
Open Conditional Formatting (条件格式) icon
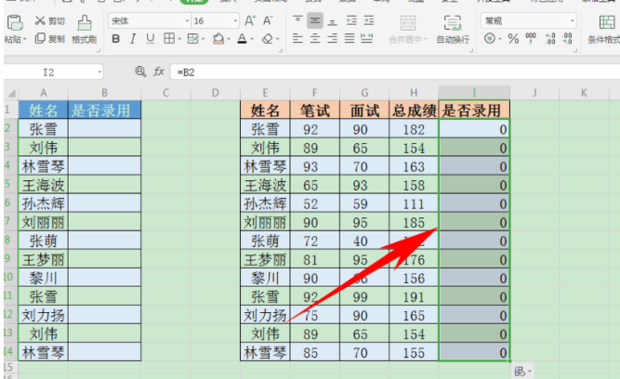(x=607, y=23)
